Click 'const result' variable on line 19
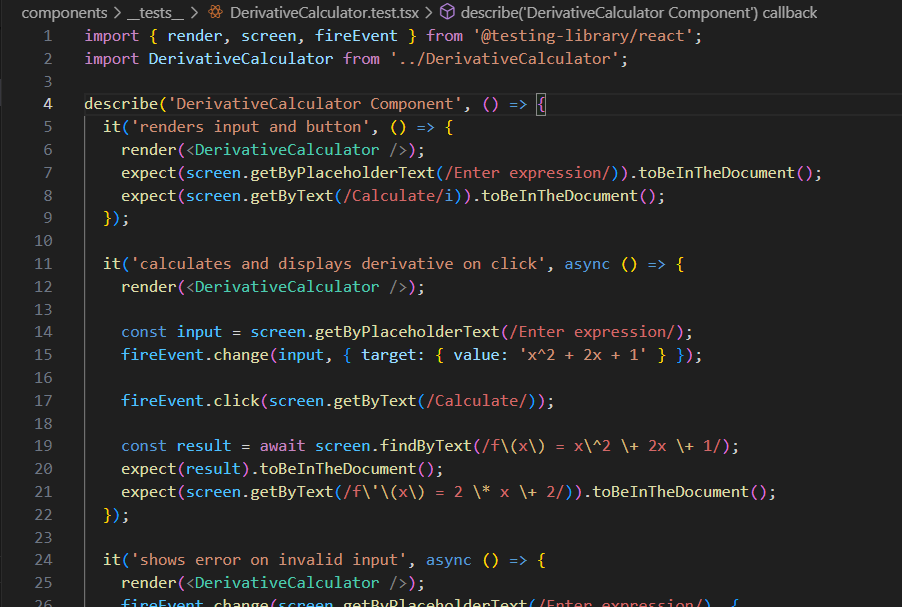Screen dimensions: 902x607 [176, 446]
